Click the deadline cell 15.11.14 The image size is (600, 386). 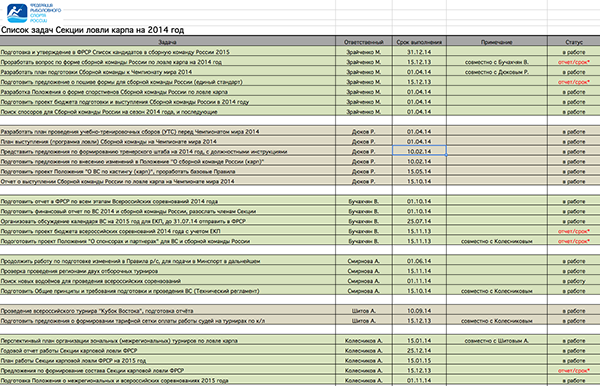click(419, 271)
